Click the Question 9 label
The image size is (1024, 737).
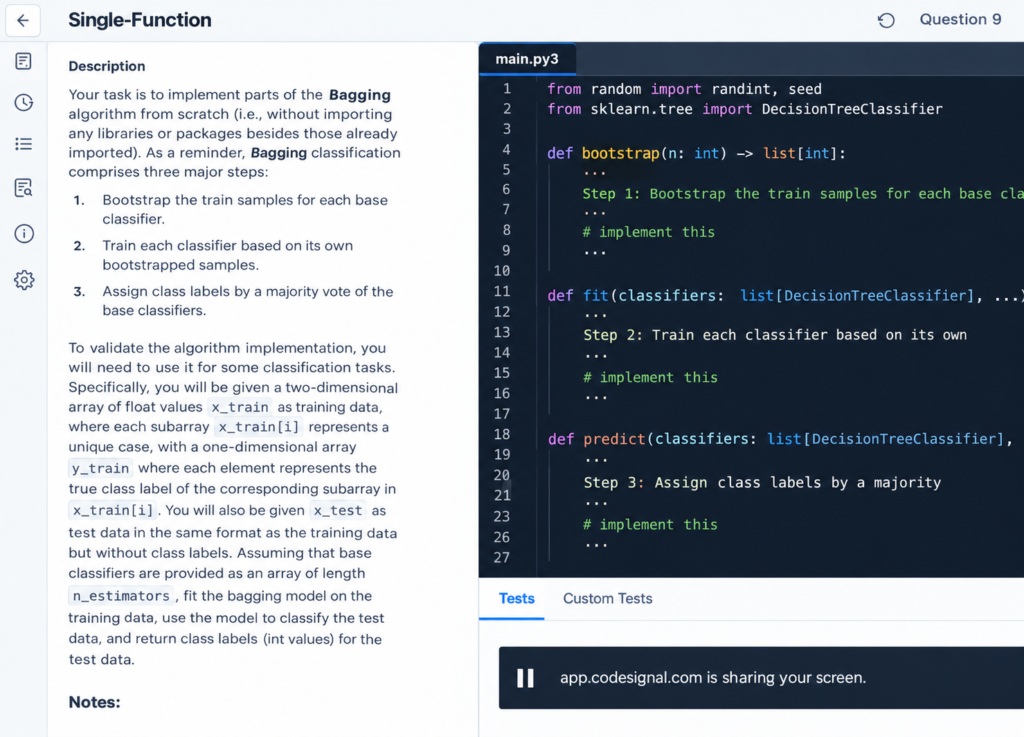click(960, 20)
